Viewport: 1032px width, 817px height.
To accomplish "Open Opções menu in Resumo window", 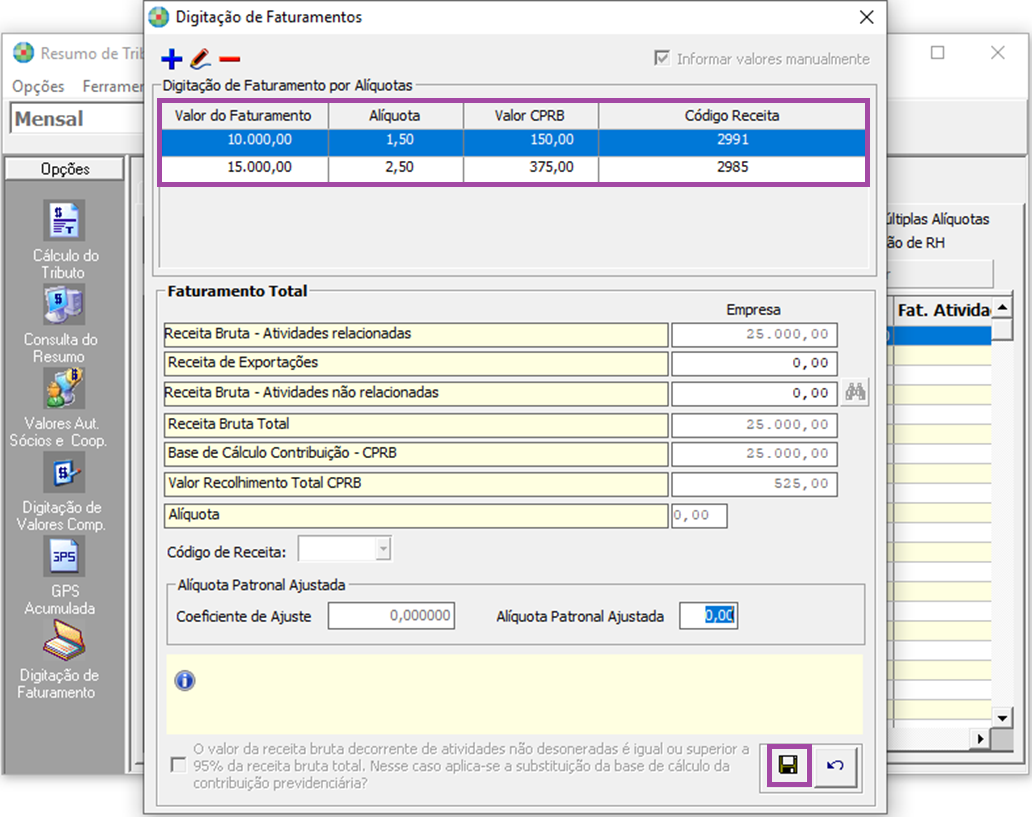I will [38, 86].
